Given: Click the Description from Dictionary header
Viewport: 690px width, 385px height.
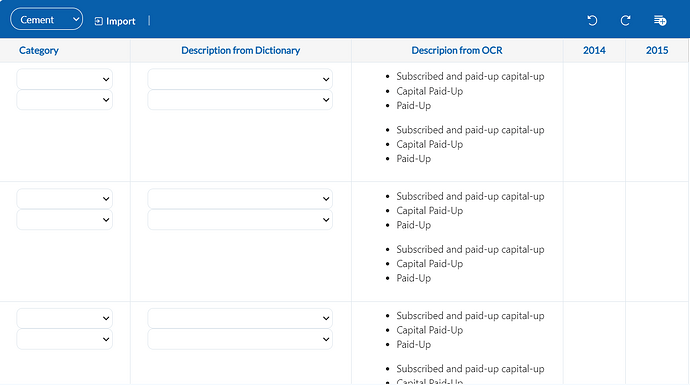Looking at the screenshot, I should point(241,50).
